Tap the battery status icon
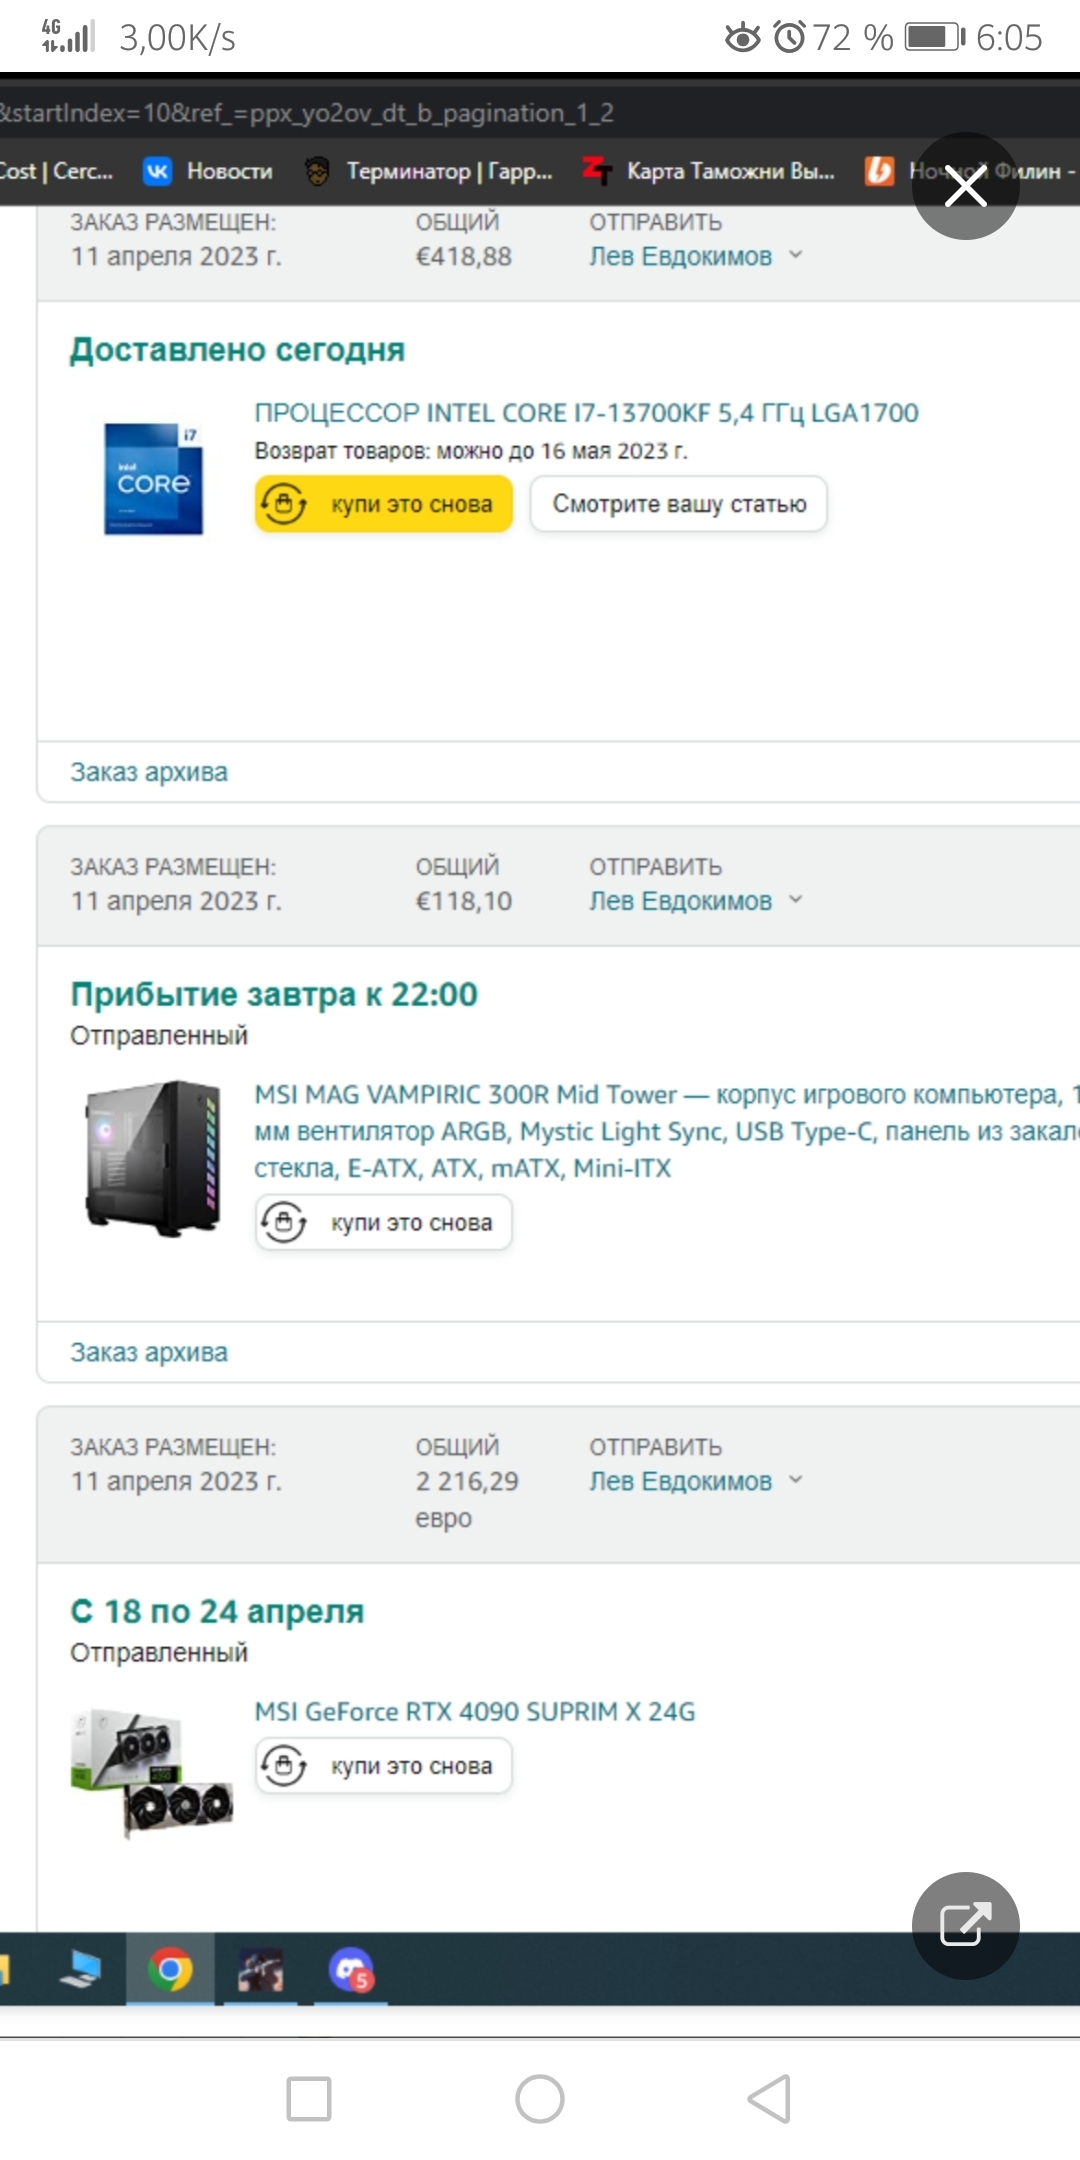The height and width of the screenshot is (2160, 1080). point(935,38)
